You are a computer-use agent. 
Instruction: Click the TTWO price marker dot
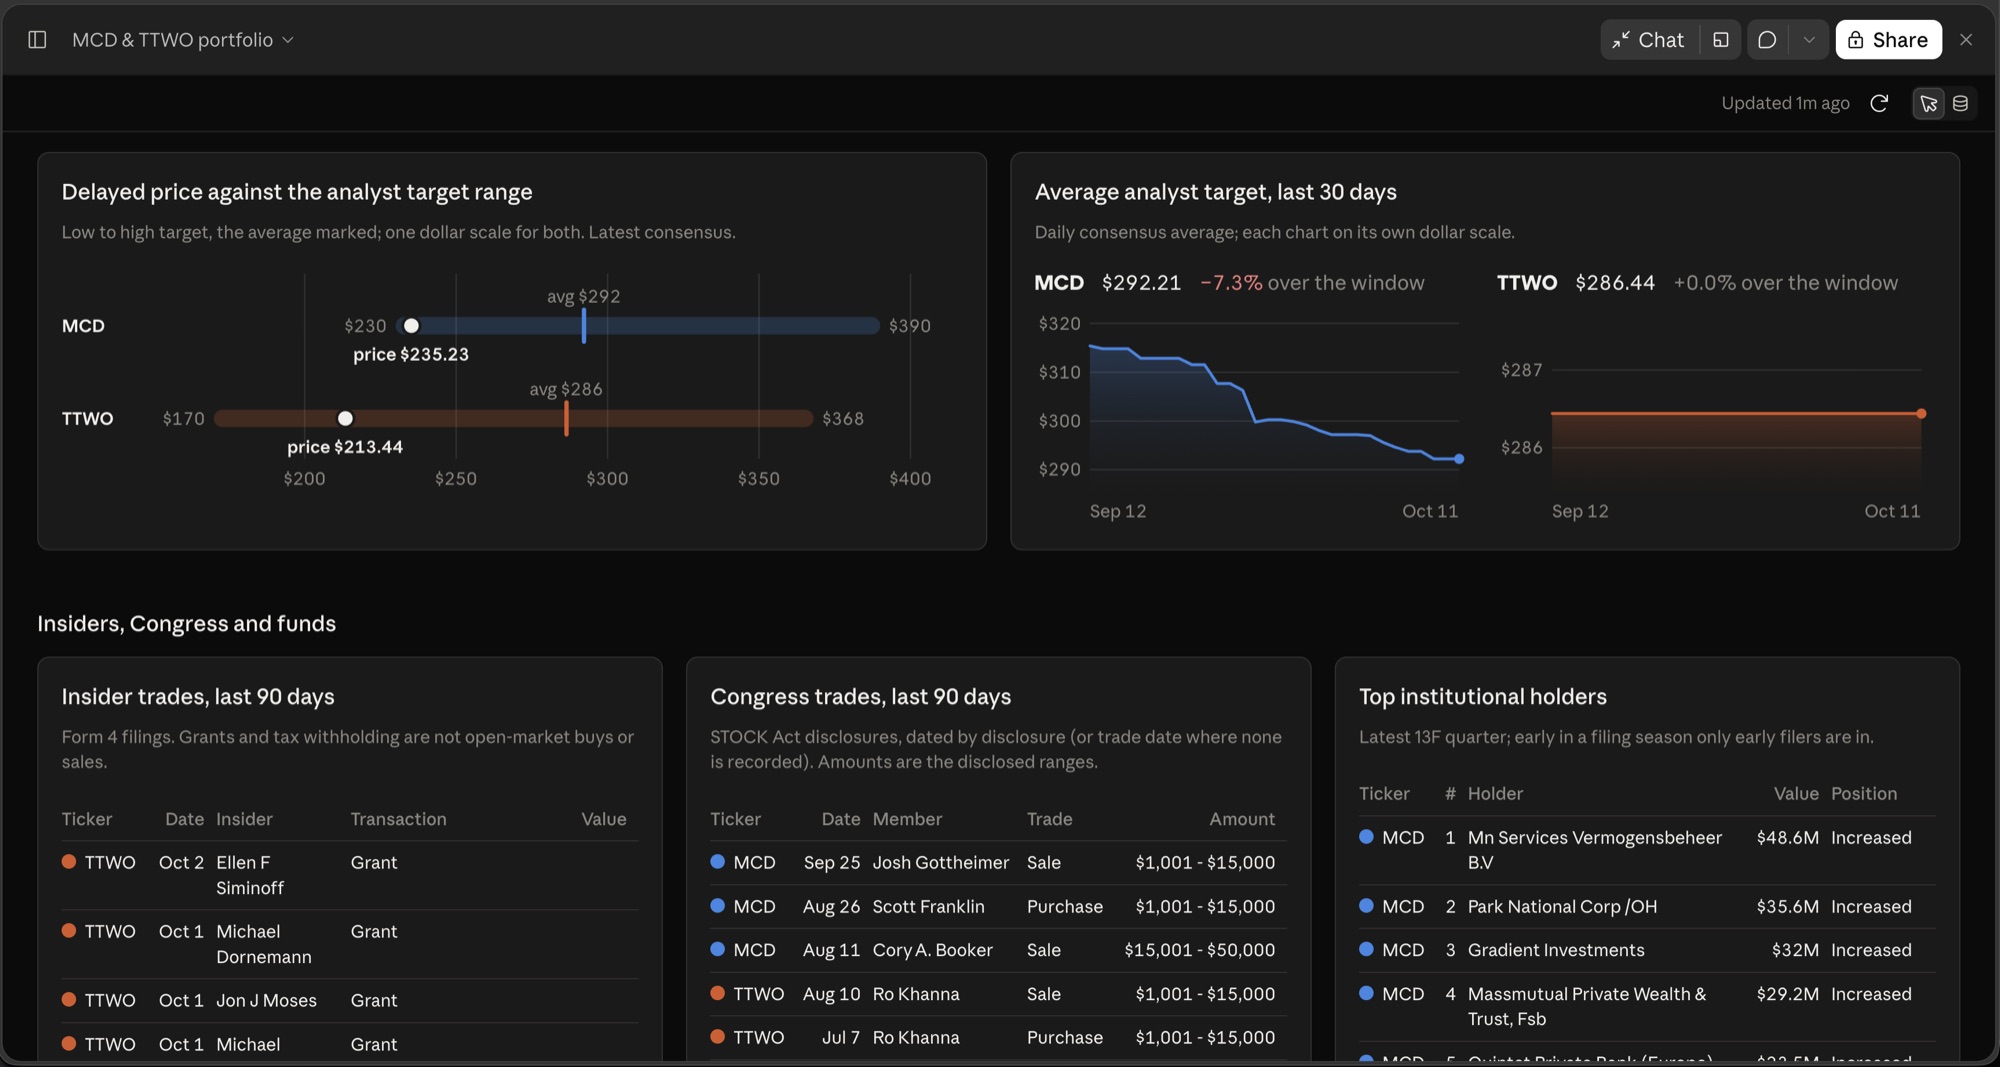coord(345,419)
